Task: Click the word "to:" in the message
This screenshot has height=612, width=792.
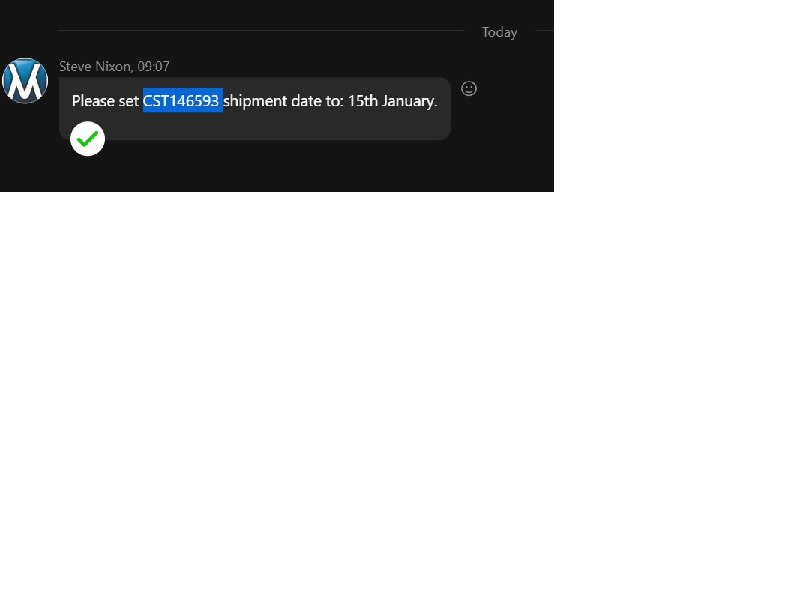Action: (334, 101)
